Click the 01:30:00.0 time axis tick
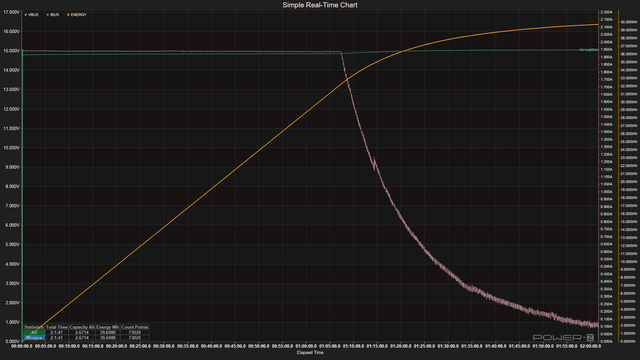 coord(448,346)
